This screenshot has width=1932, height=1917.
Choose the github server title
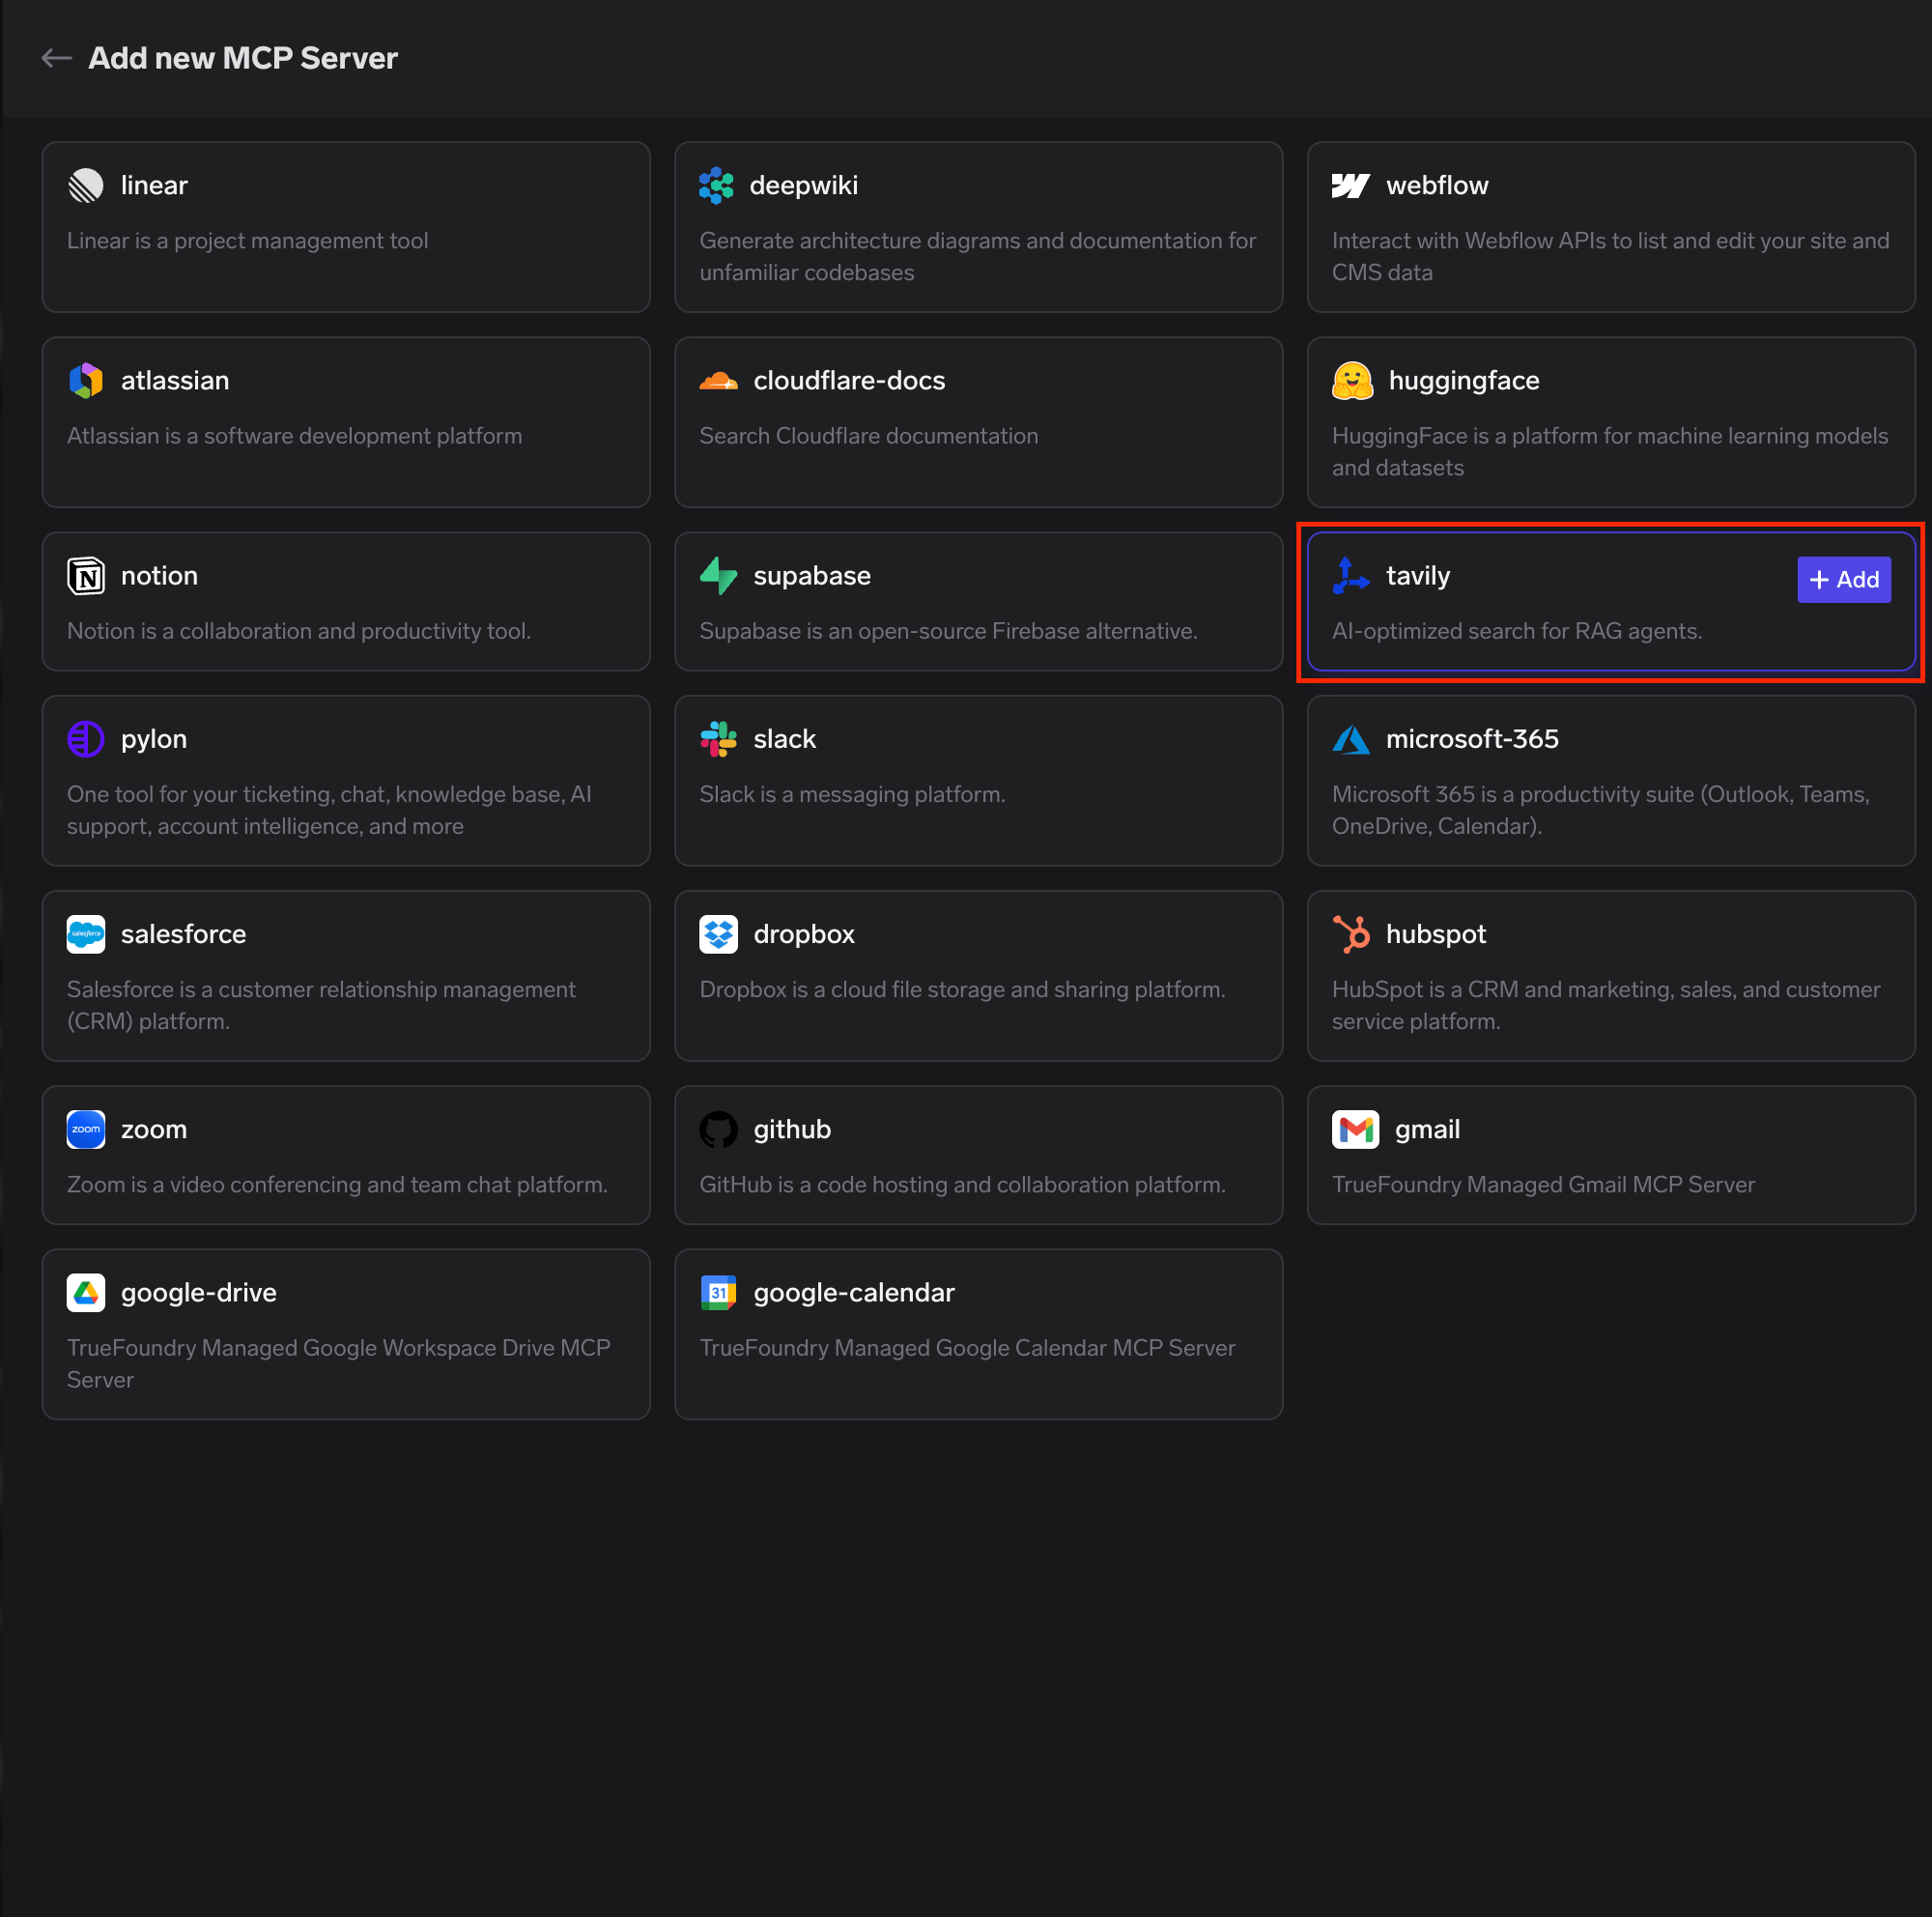click(791, 1129)
